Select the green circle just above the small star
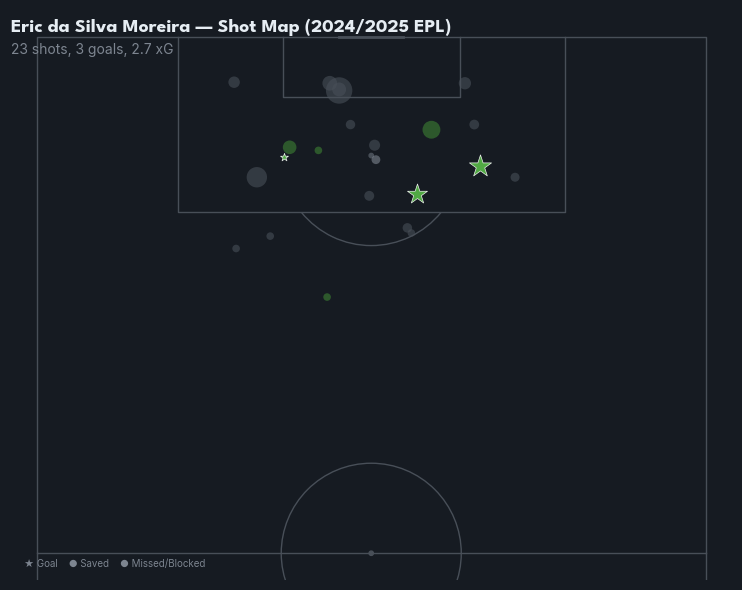 tap(289, 147)
